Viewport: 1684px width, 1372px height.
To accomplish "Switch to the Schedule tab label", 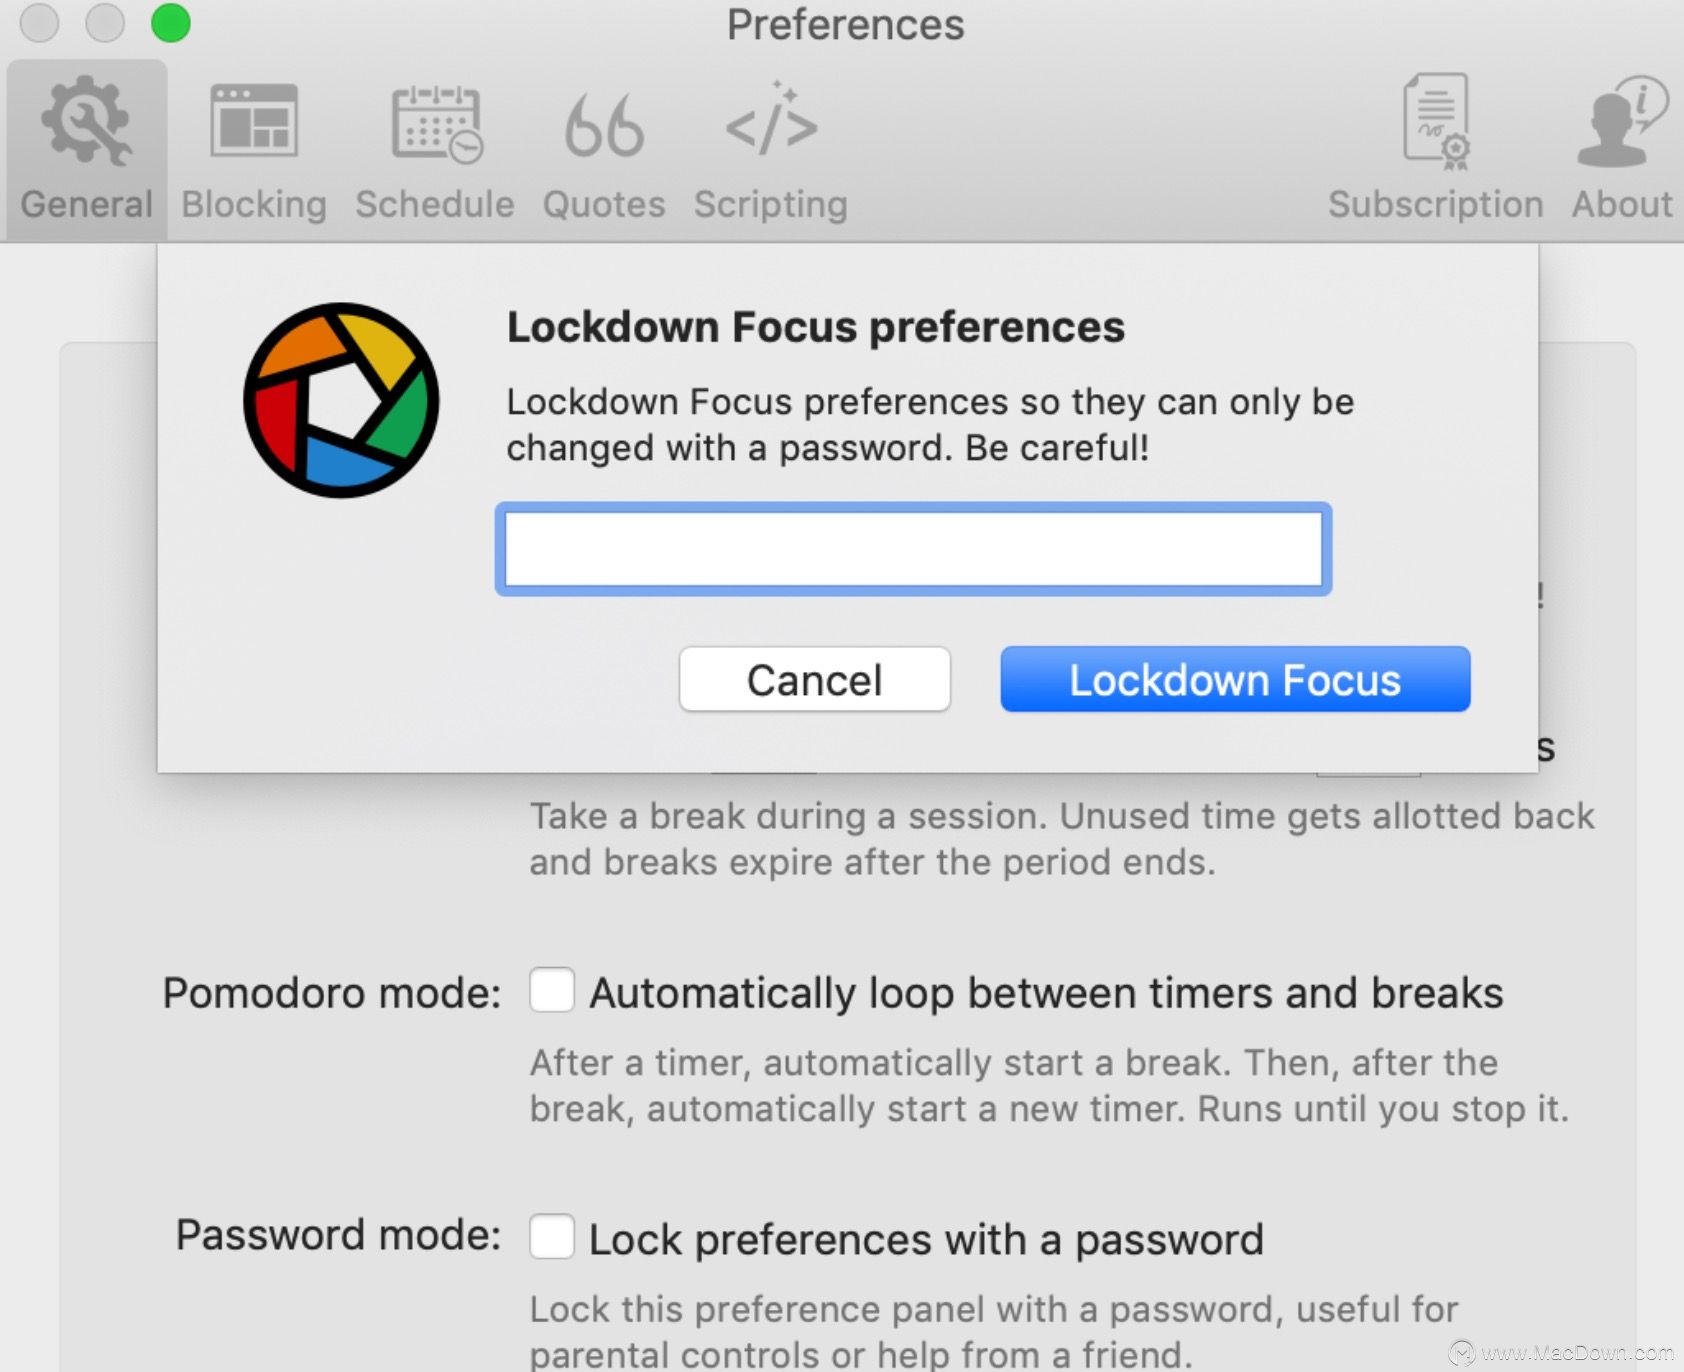I will coord(435,204).
